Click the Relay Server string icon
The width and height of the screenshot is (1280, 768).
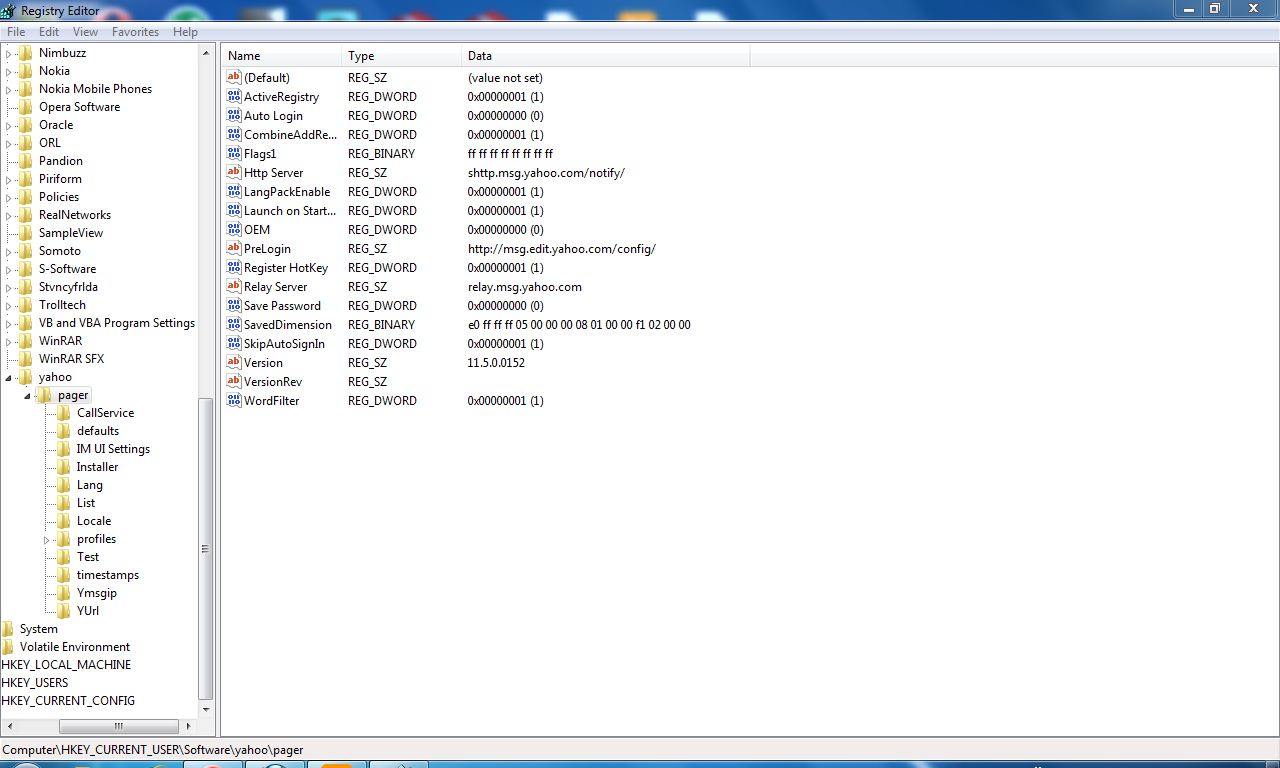(x=234, y=287)
